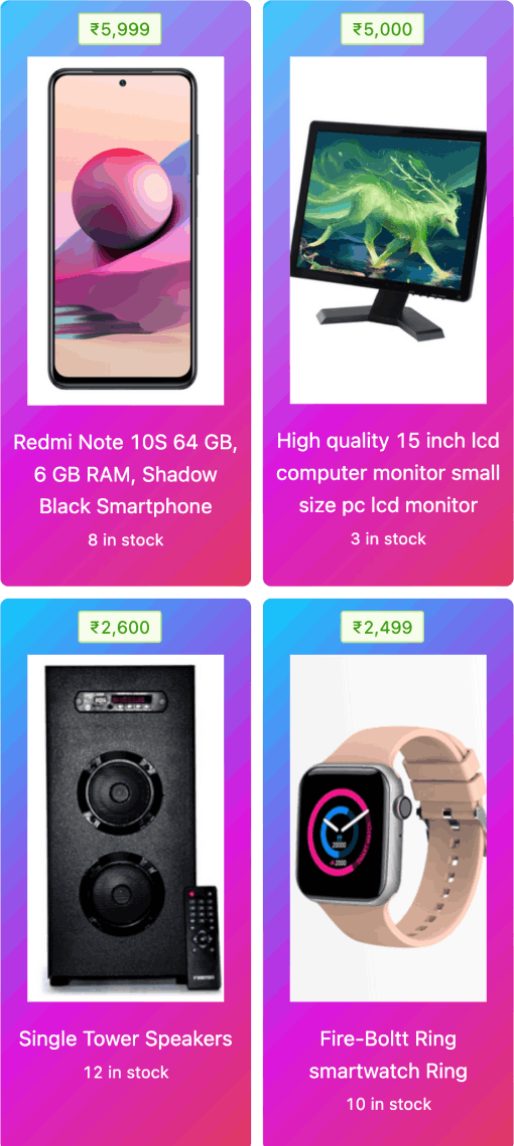
Task: Open the Fire-Boltt Ring smartwatch image
Action: (x=388, y=828)
